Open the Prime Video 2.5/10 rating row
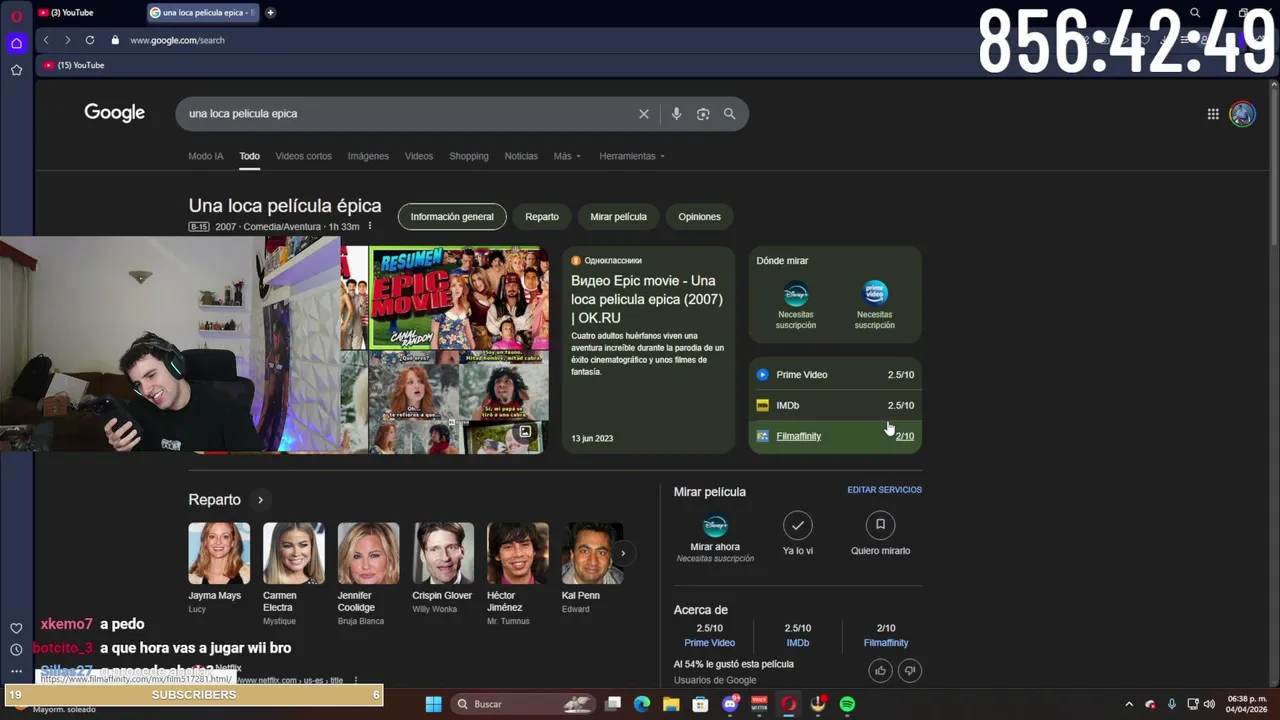 point(835,375)
